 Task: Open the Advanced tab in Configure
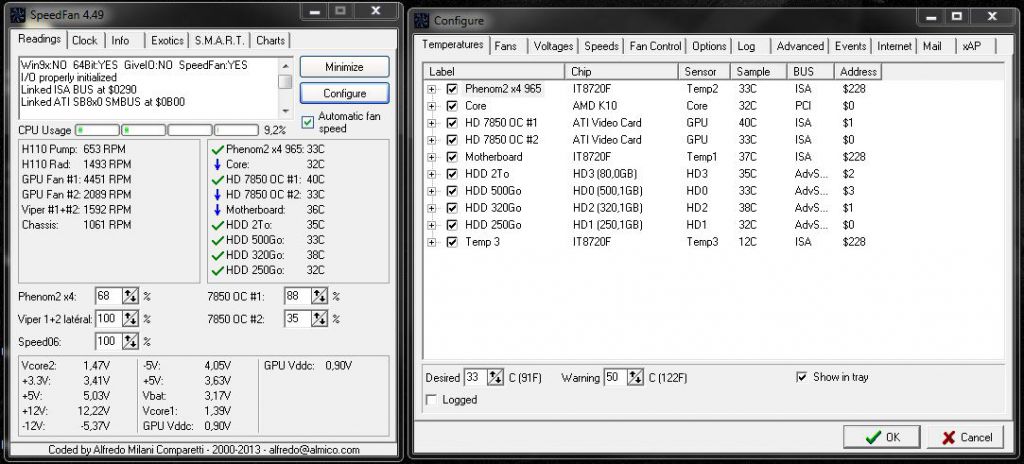click(x=800, y=46)
